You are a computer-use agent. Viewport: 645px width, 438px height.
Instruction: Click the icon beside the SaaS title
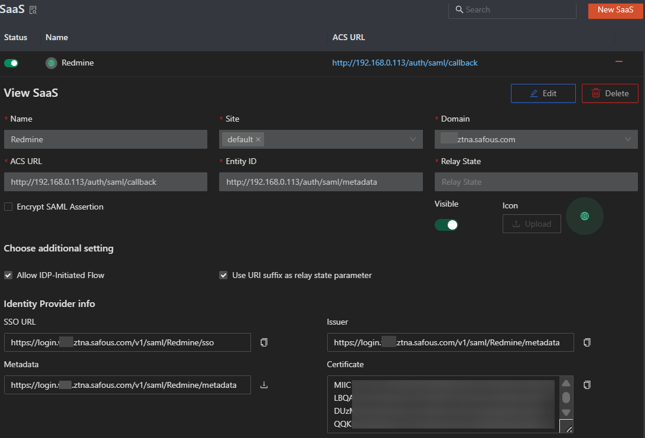[x=33, y=10]
